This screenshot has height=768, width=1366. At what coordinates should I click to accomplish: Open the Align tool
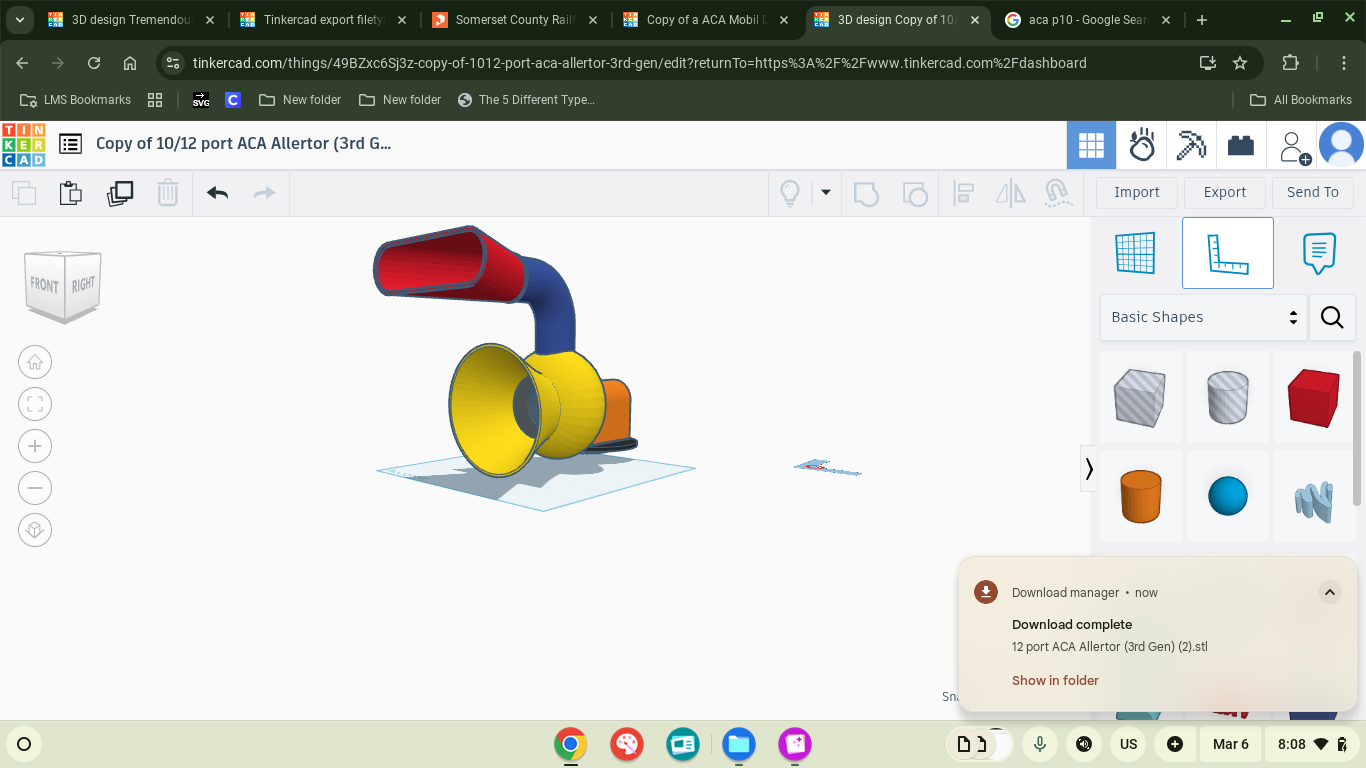pyautogui.click(x=963, y=192)
